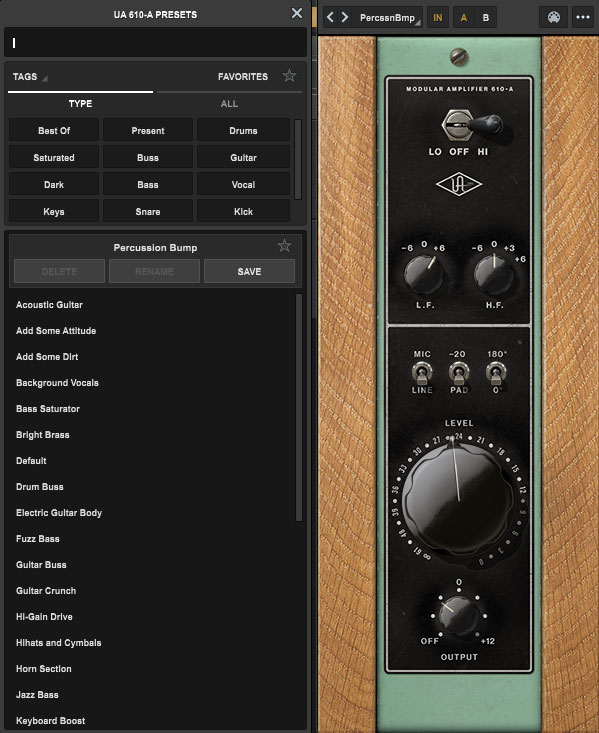Filter presets by Guitar tag

[243, 158]
